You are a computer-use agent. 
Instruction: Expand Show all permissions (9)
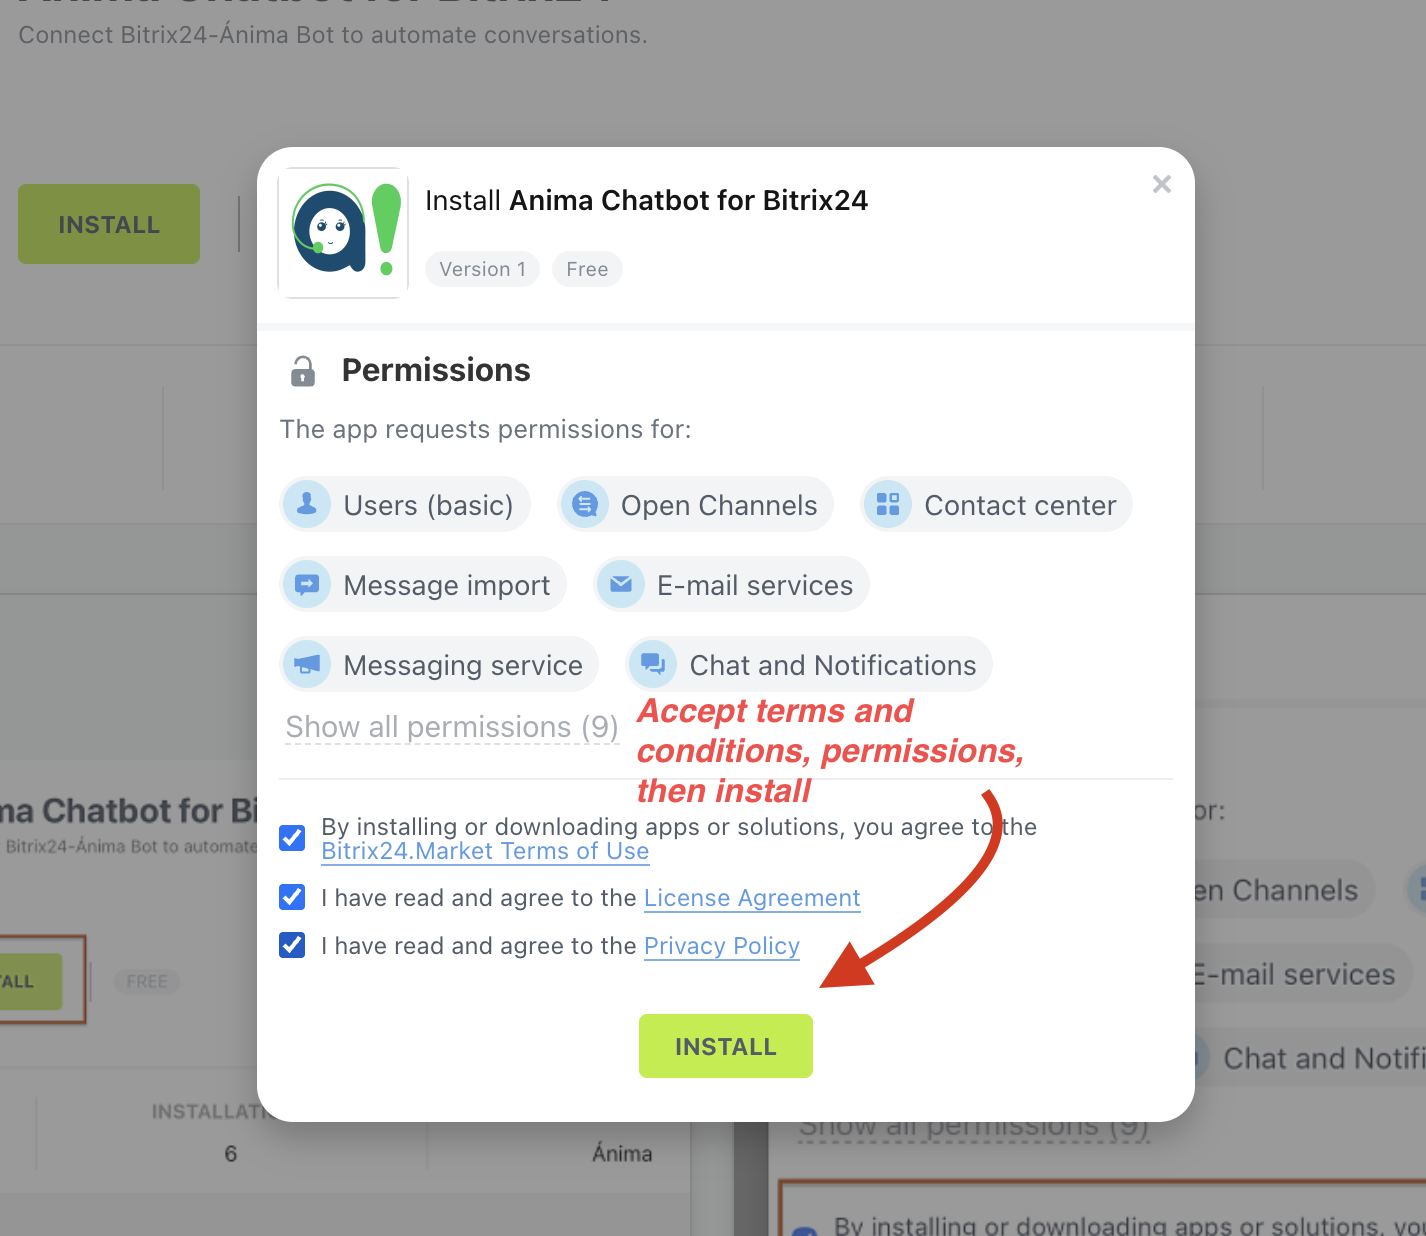(x=452, y=727)
